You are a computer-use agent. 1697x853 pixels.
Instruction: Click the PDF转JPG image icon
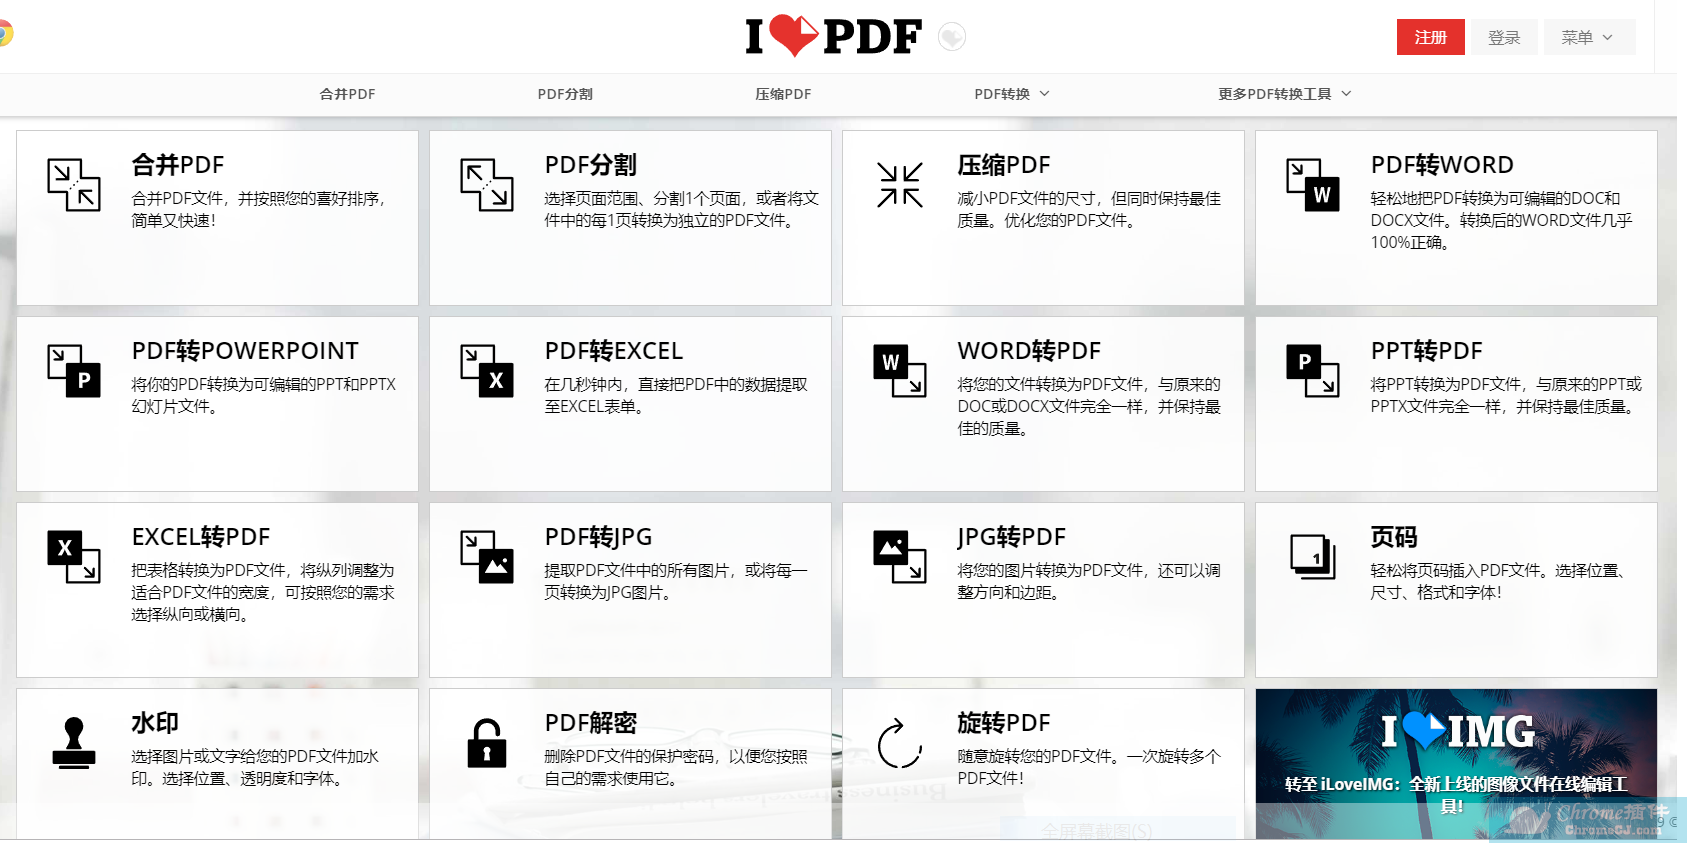tap(487, 557)
